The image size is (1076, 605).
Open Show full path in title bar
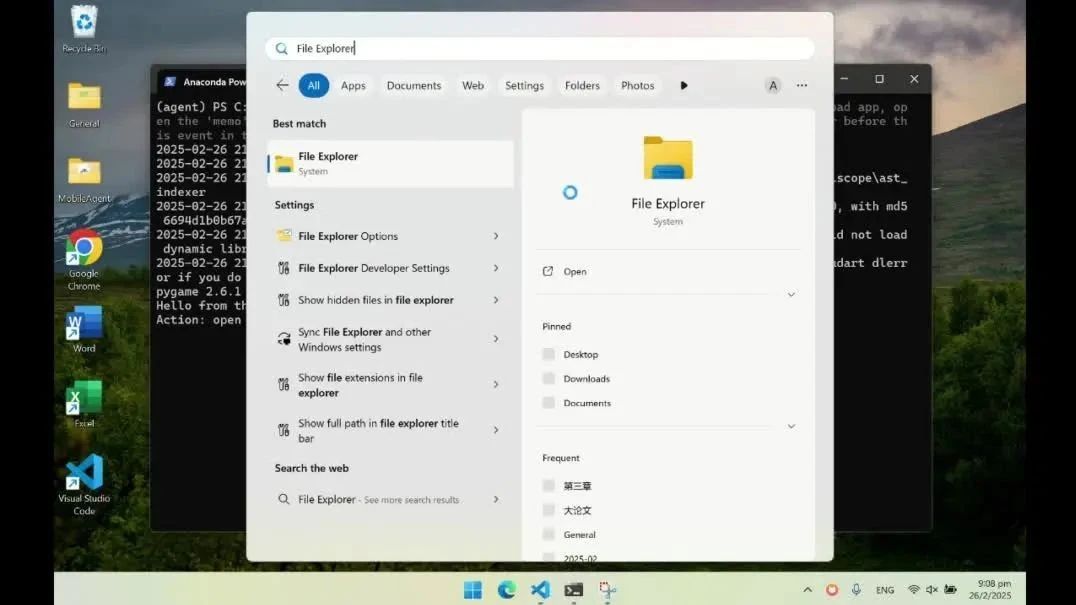pyautogui.click(x=390, y=430)
